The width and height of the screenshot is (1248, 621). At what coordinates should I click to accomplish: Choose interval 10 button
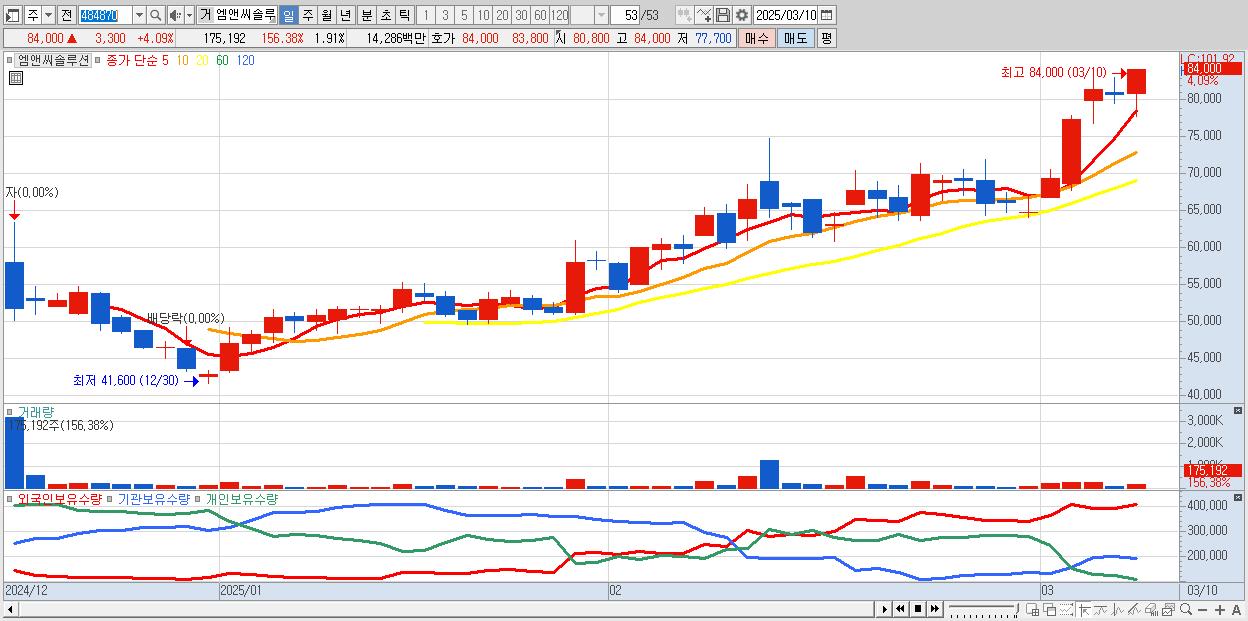pyautogui.click(x=483, y=15)
